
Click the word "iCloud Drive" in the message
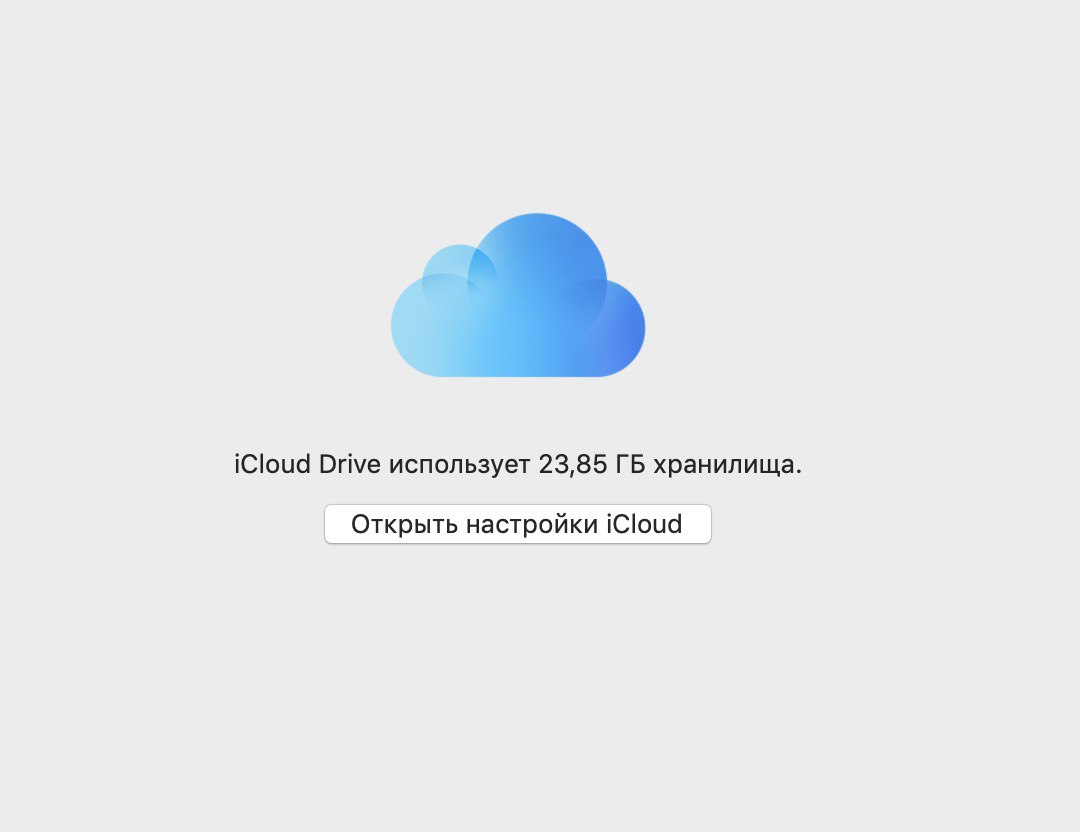tap(307, 464)
